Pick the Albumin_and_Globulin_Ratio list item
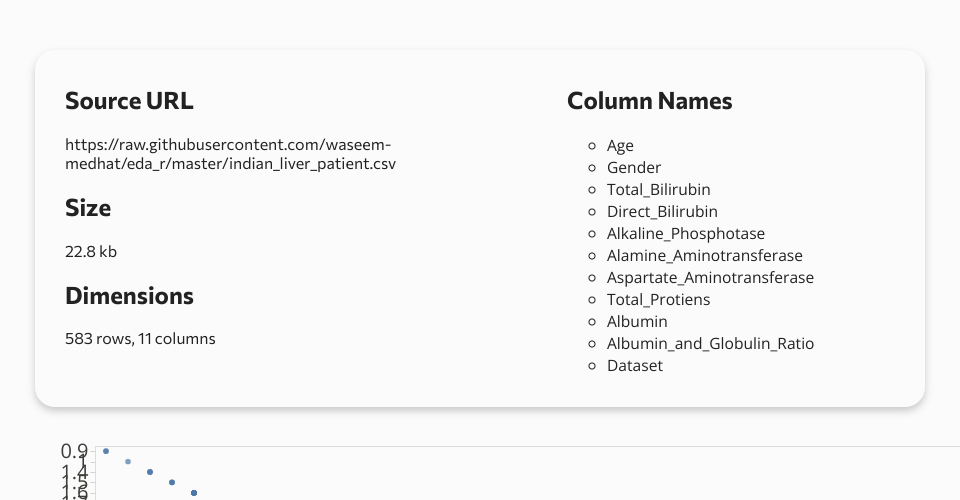Image resolution: width=960 pixels, height=500 pixels. pyautogui.click(x=710, y=344)
